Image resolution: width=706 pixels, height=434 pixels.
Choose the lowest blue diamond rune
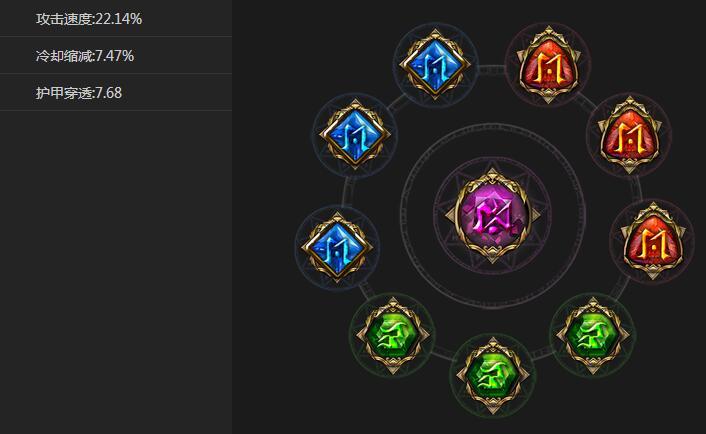pyautogui.click(x=337, y=247)
